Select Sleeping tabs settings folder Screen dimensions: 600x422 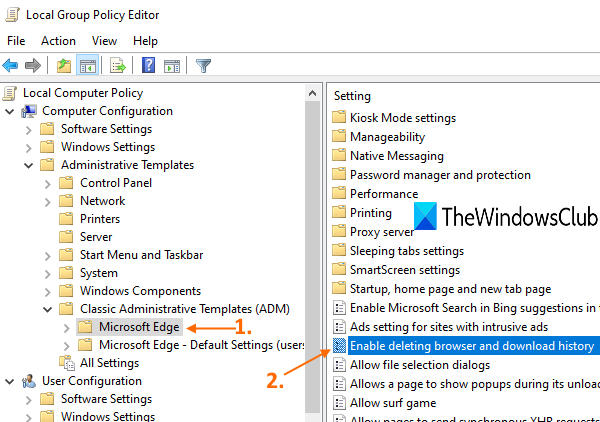pos(407,251)
